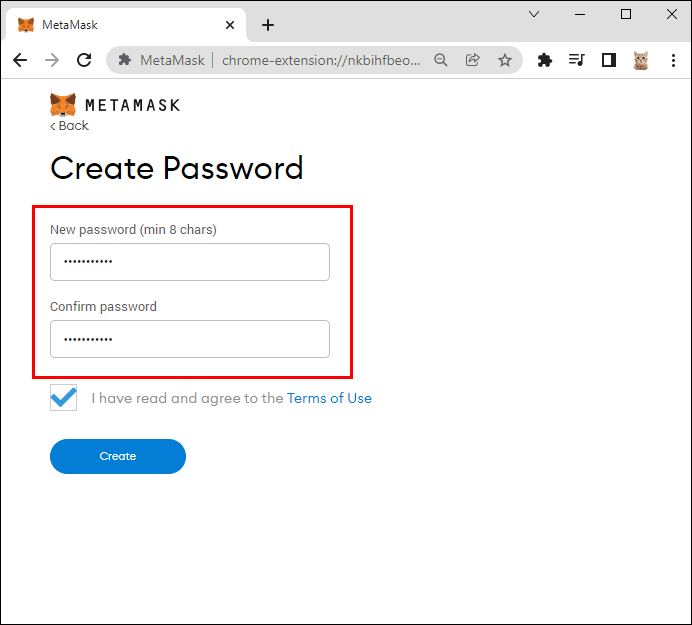Open the zoom magnifier icon in address bar
This screenshot has width=692, height=625.
tap(441, 60)
